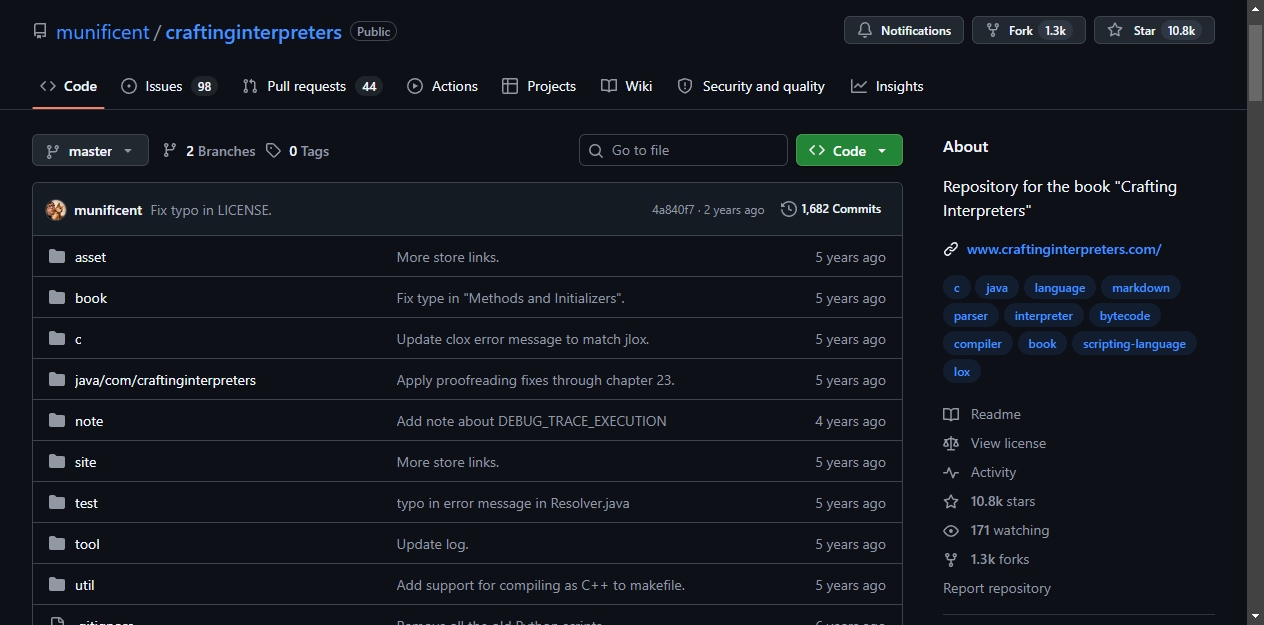Click the eye icon beside 171 watching

pos(951,530)
